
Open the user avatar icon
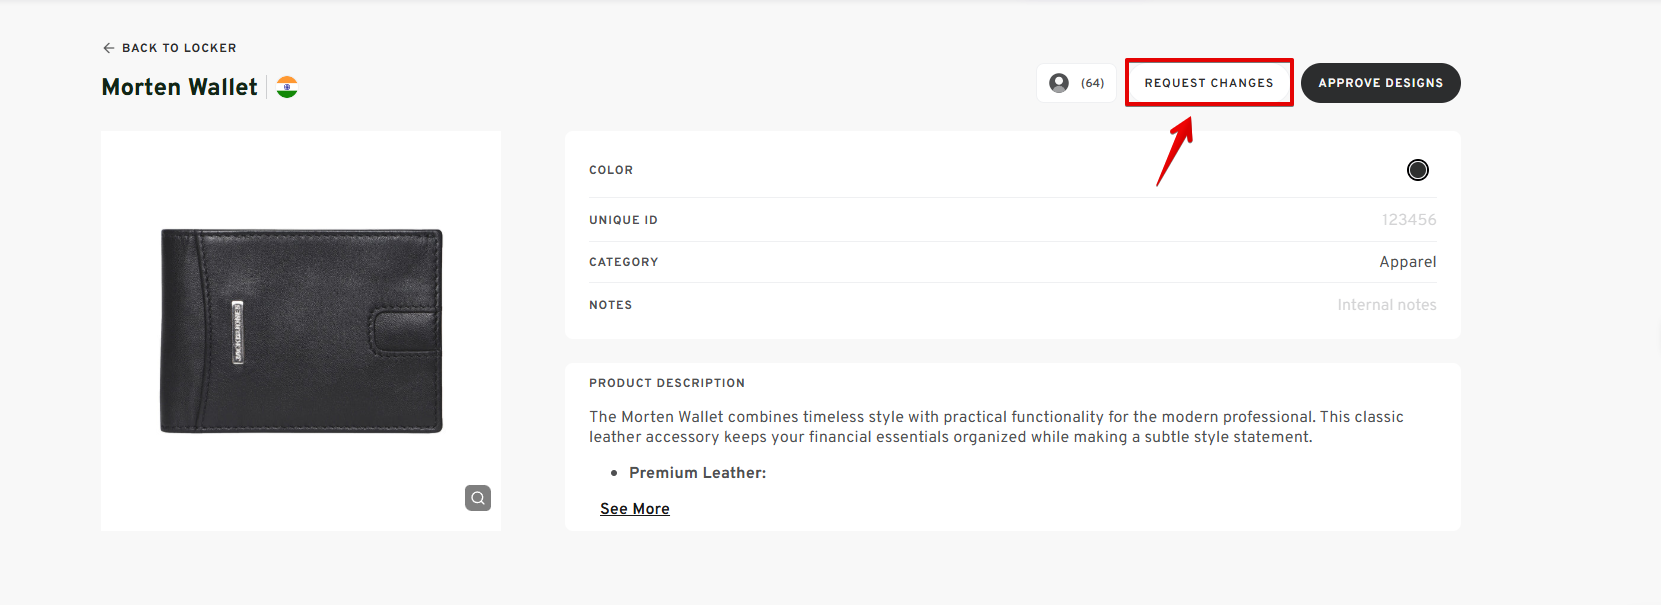pyautogui.click(x=1059, y=83)
